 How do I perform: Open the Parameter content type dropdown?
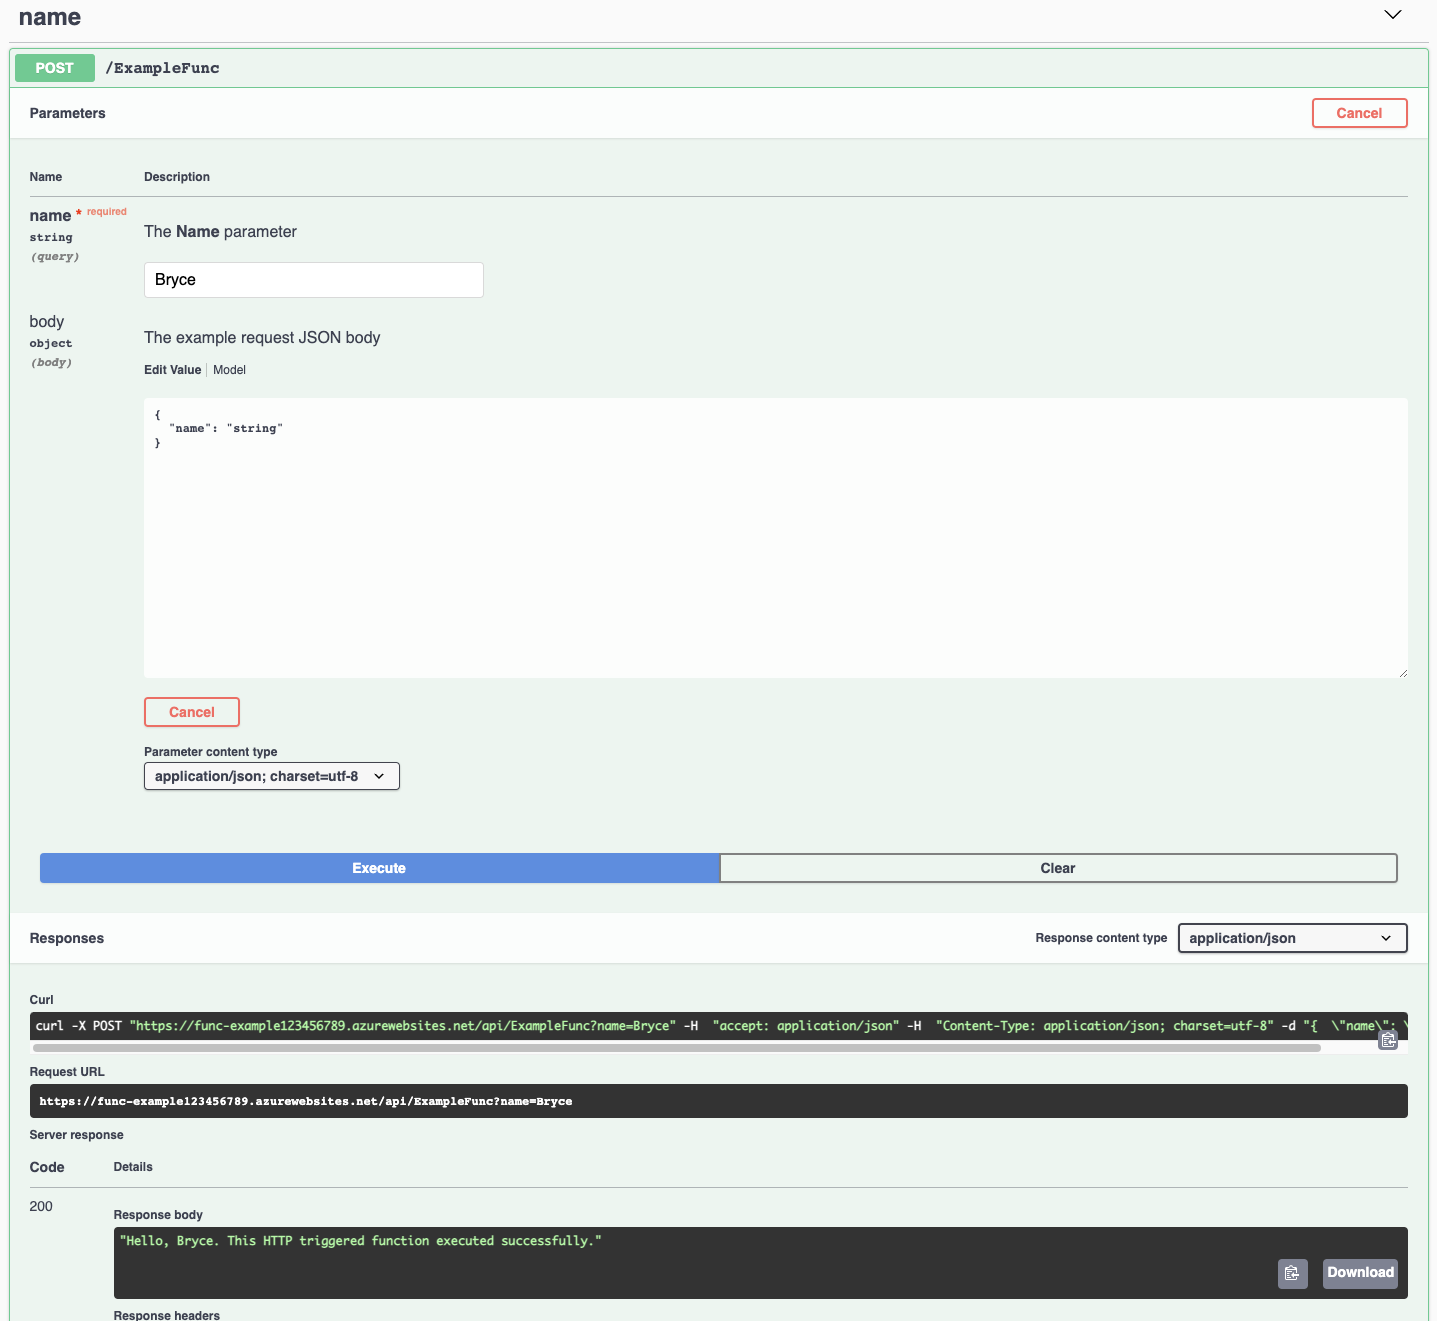pos(271,776)
